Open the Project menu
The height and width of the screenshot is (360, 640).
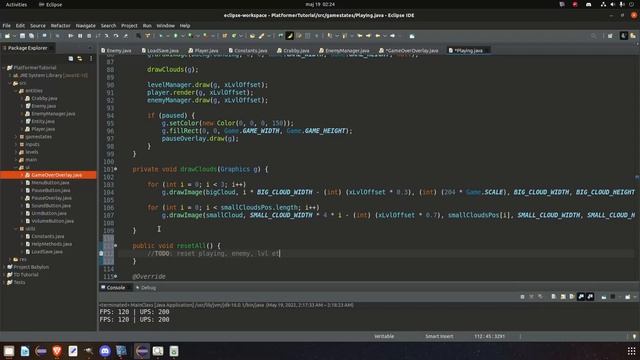click(129, 25)
